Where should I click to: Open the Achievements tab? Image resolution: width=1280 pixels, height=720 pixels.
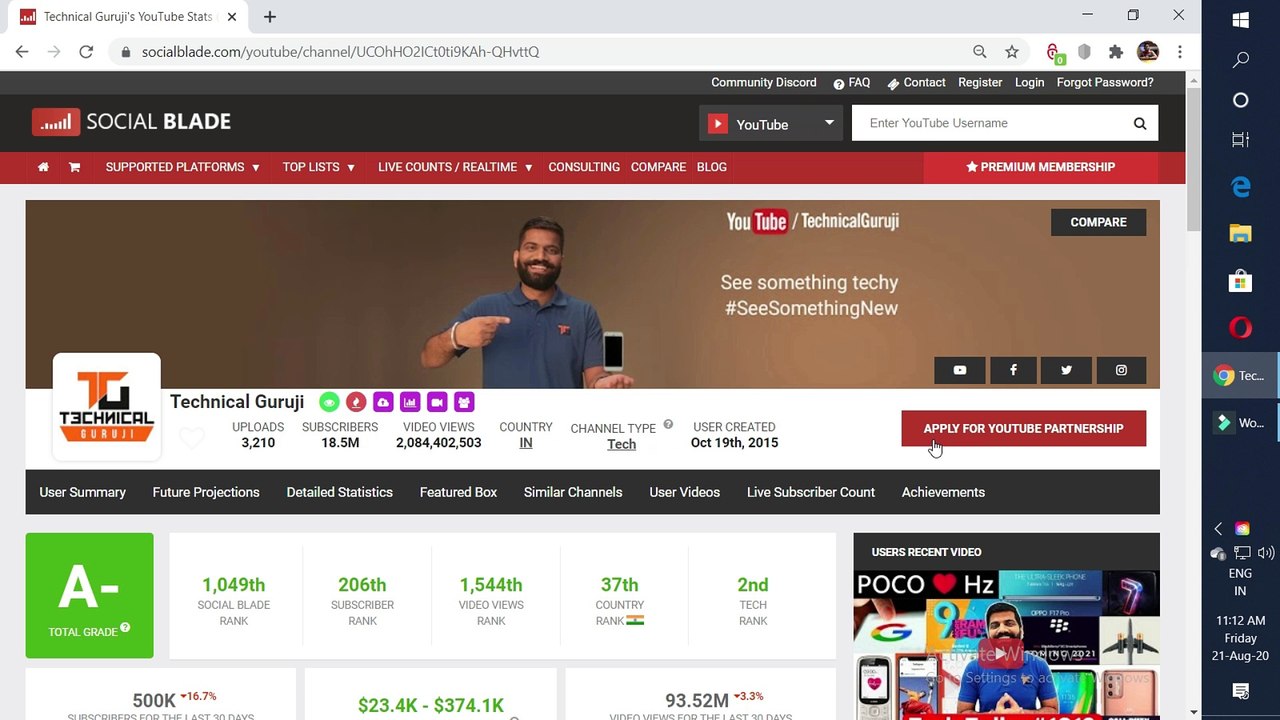pyautogui.click(x=943, y=492)
